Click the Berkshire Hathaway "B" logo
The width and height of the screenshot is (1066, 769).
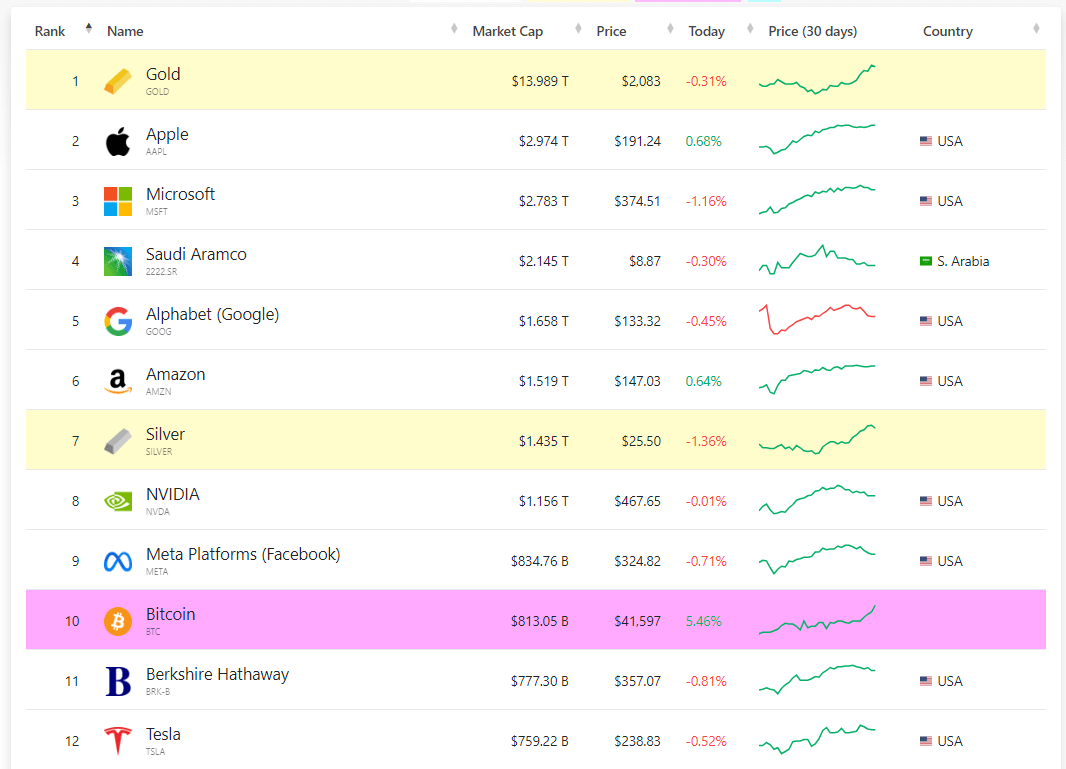[117, 680]
